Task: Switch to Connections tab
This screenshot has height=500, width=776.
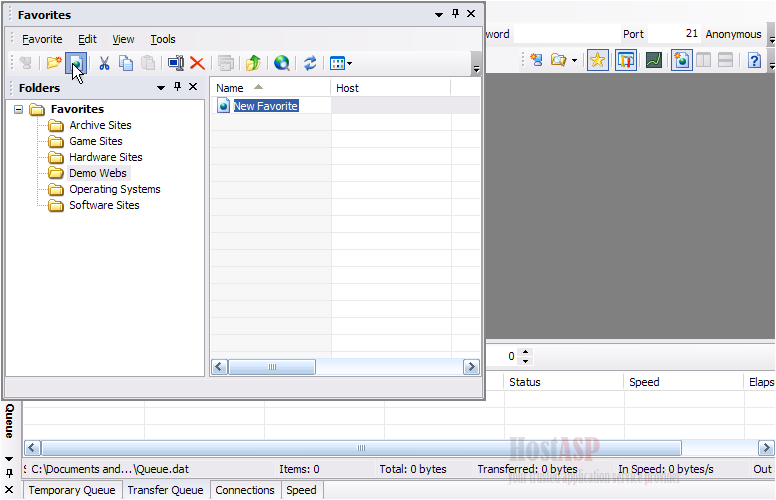Action: click(x=244, y=490)
